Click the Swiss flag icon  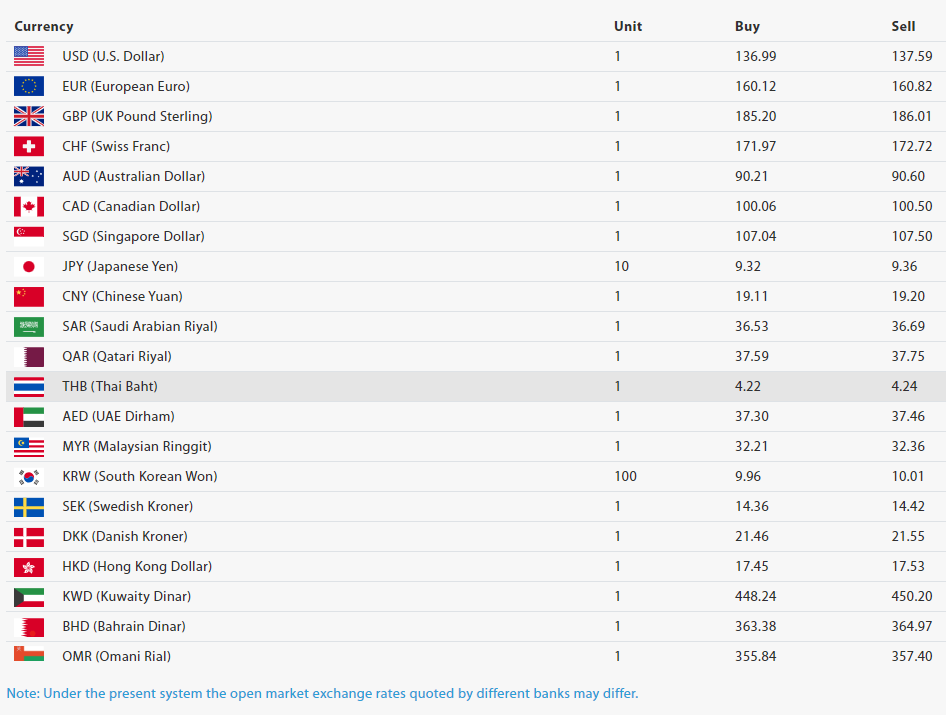coord(29,146)
